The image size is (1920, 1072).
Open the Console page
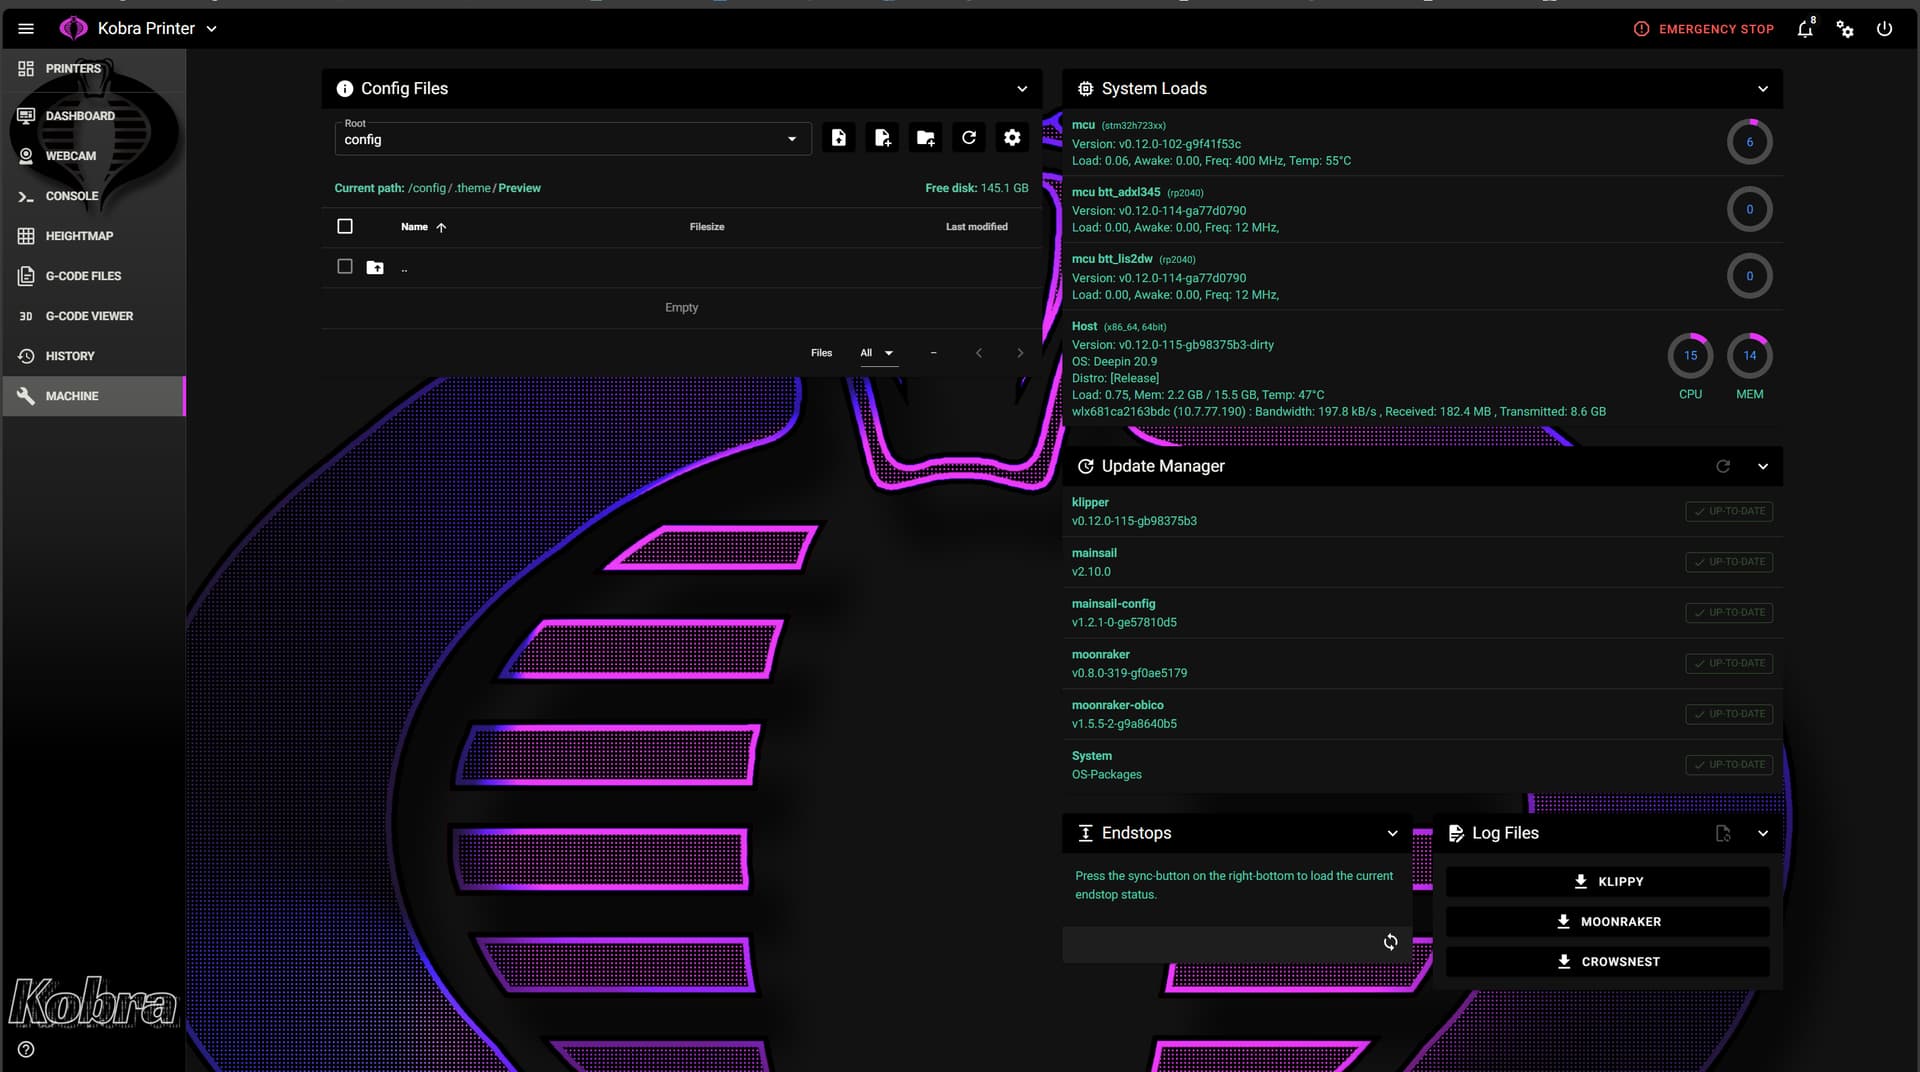click(x=93, y=196)
